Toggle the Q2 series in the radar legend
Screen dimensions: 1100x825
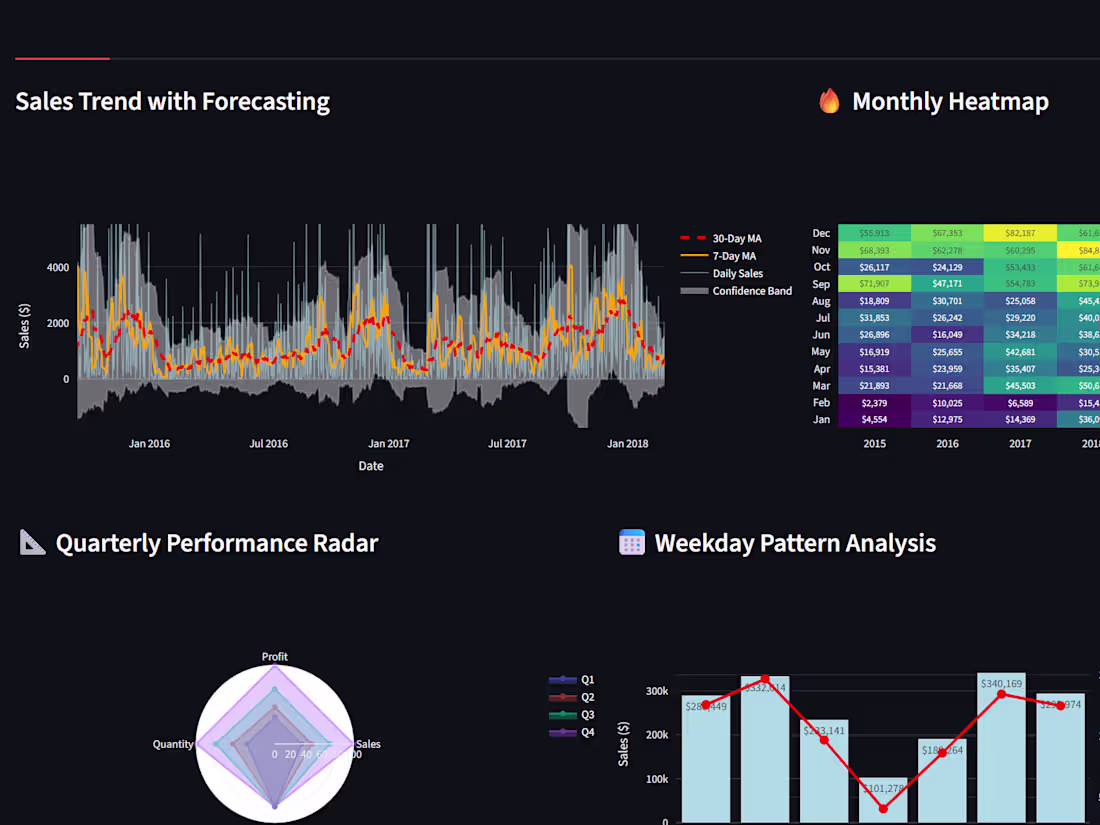(x=562, y=696)
